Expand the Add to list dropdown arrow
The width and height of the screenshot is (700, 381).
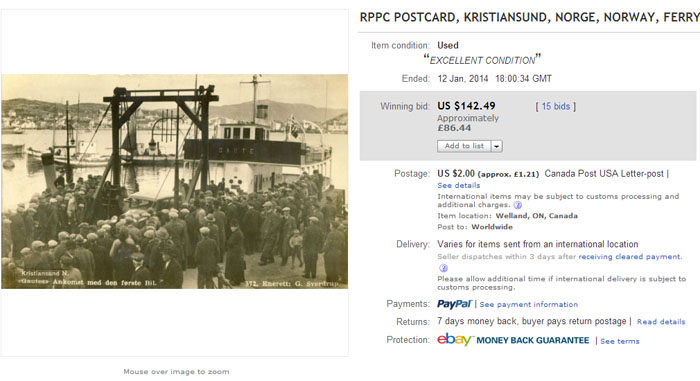pos(496,146)
